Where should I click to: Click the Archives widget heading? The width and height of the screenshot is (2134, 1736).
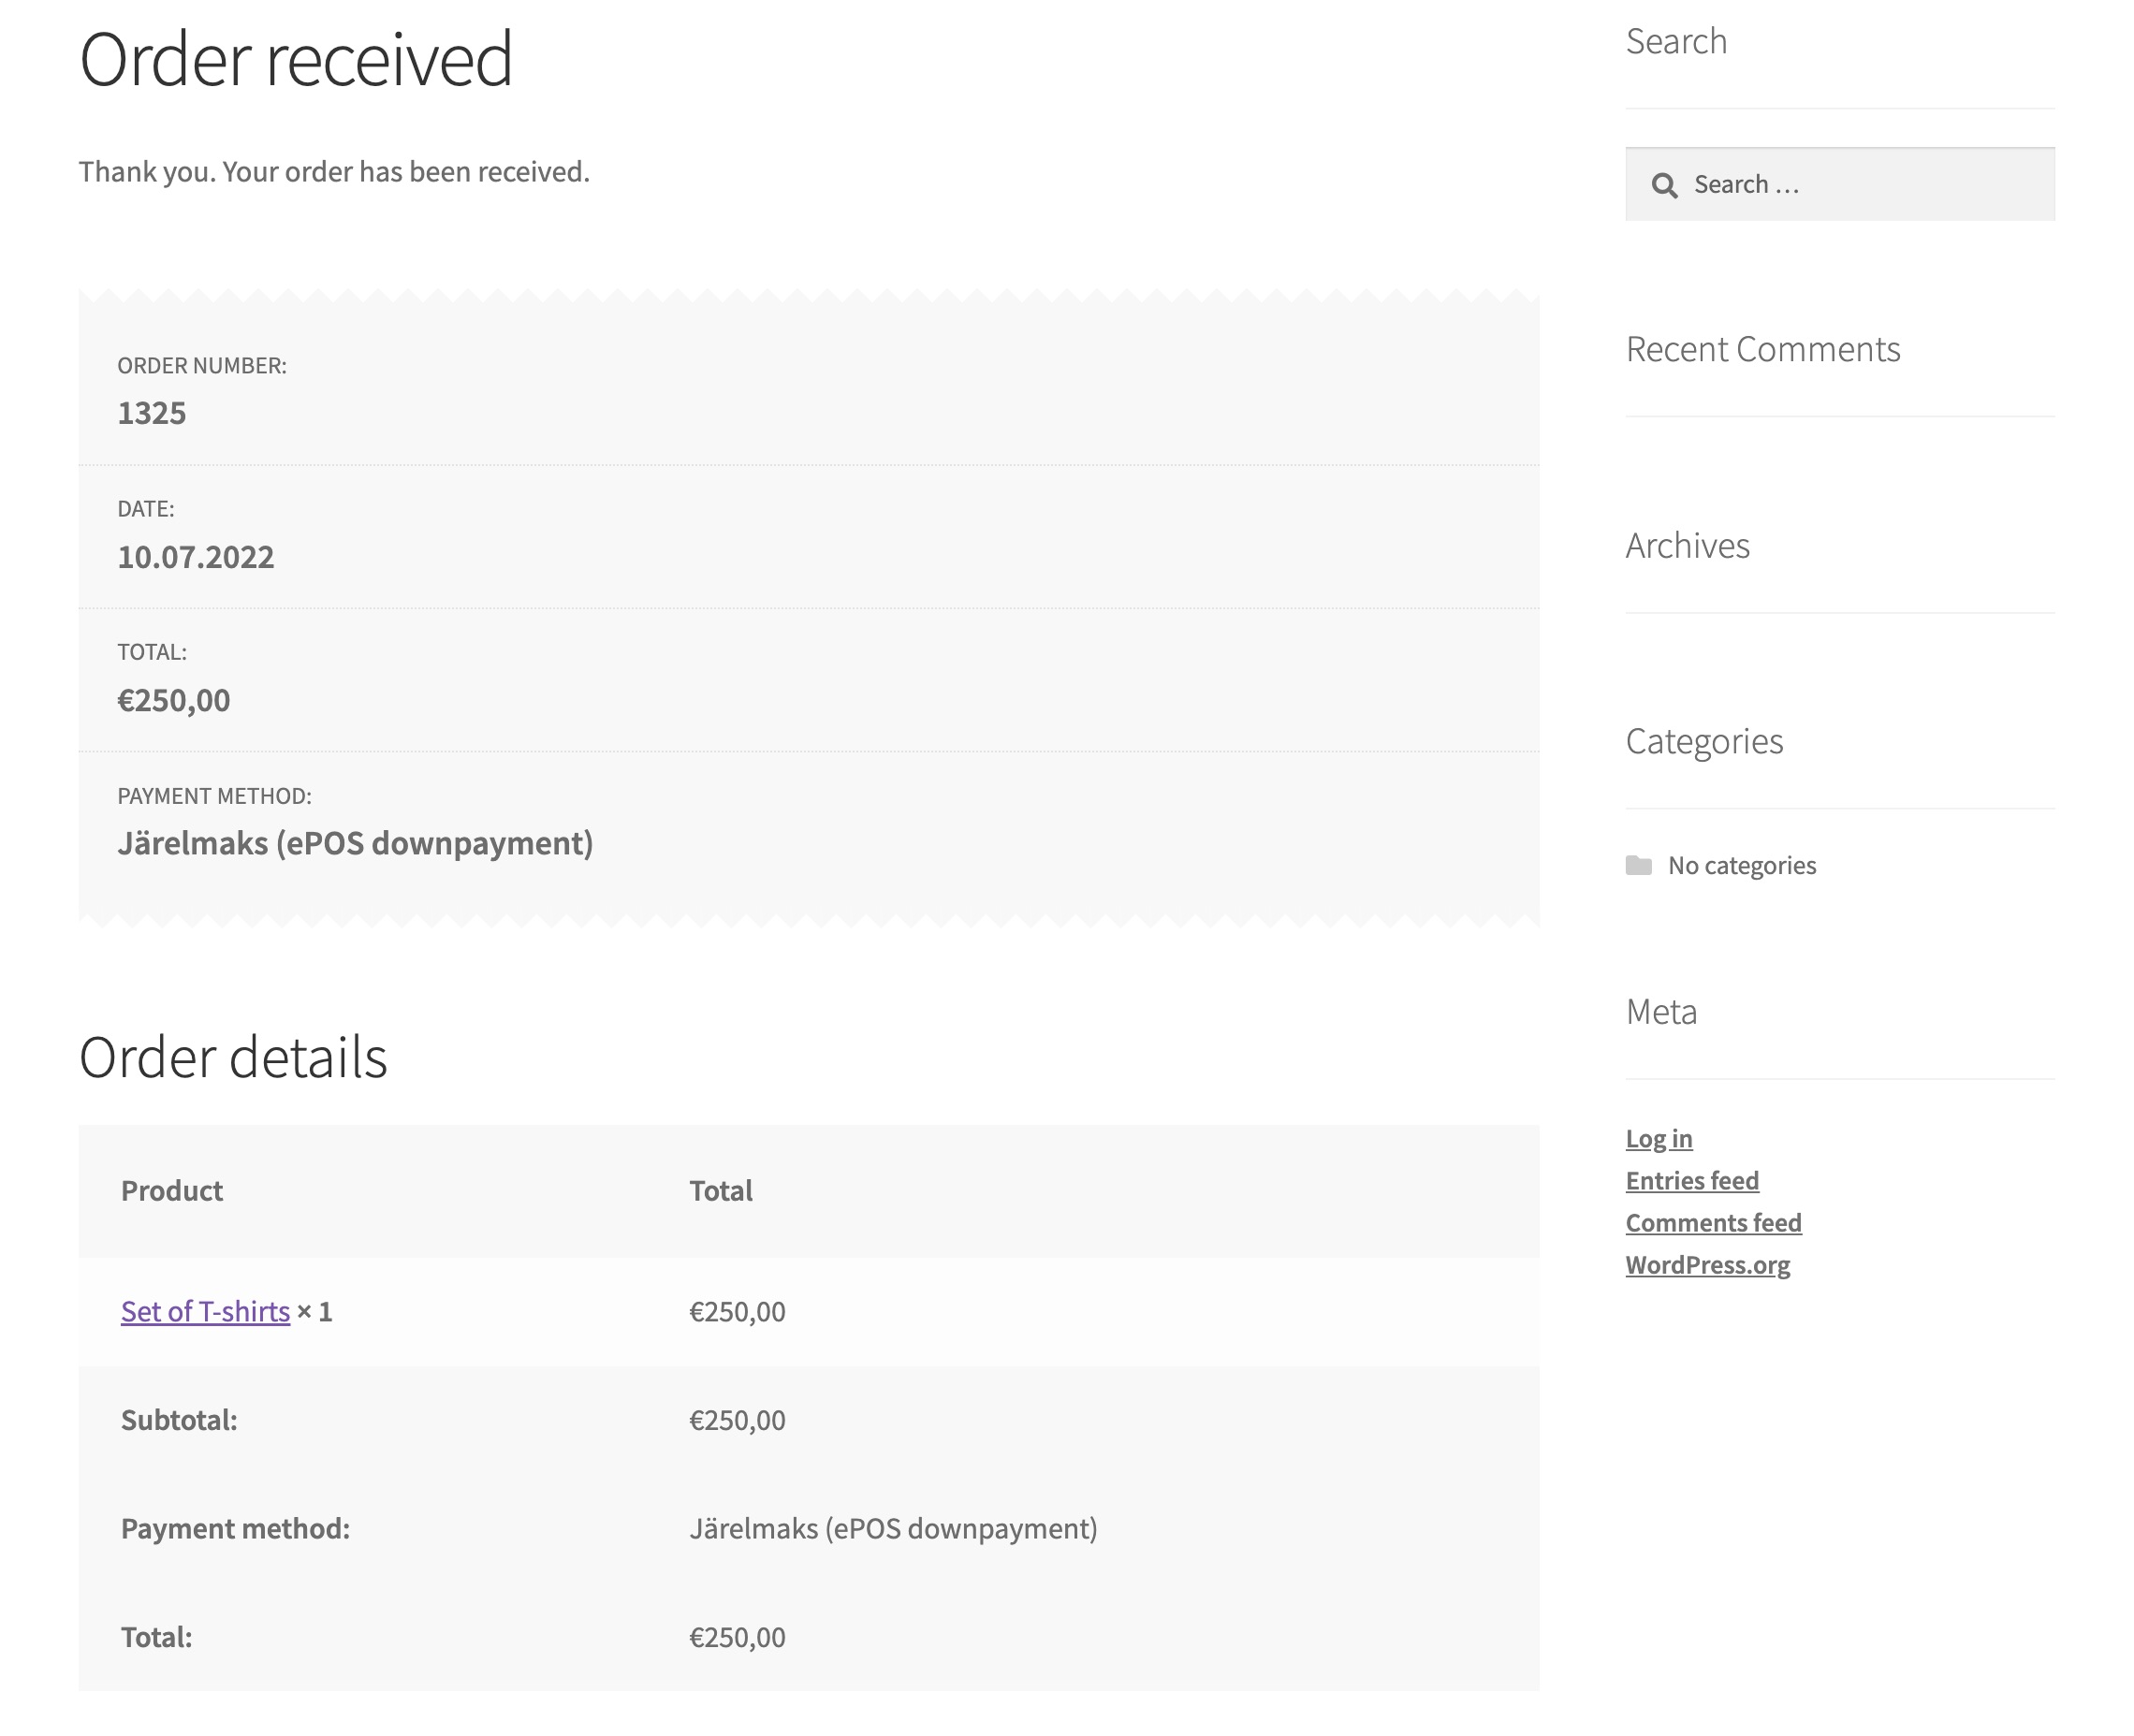pos(1687,545)
